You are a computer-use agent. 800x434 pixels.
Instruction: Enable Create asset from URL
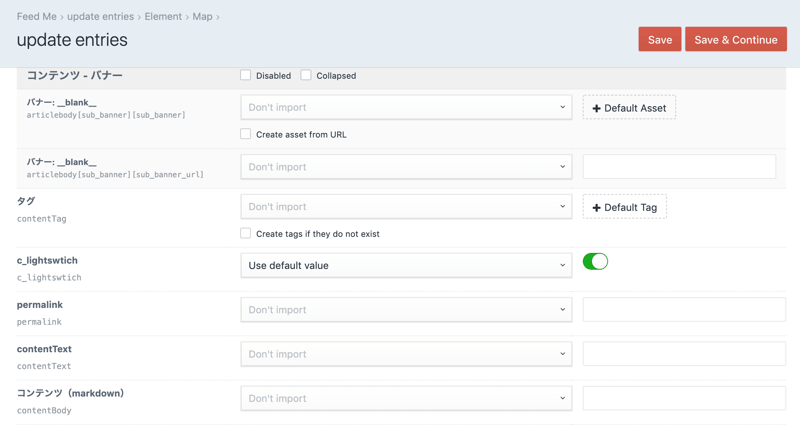coord(246,134)
